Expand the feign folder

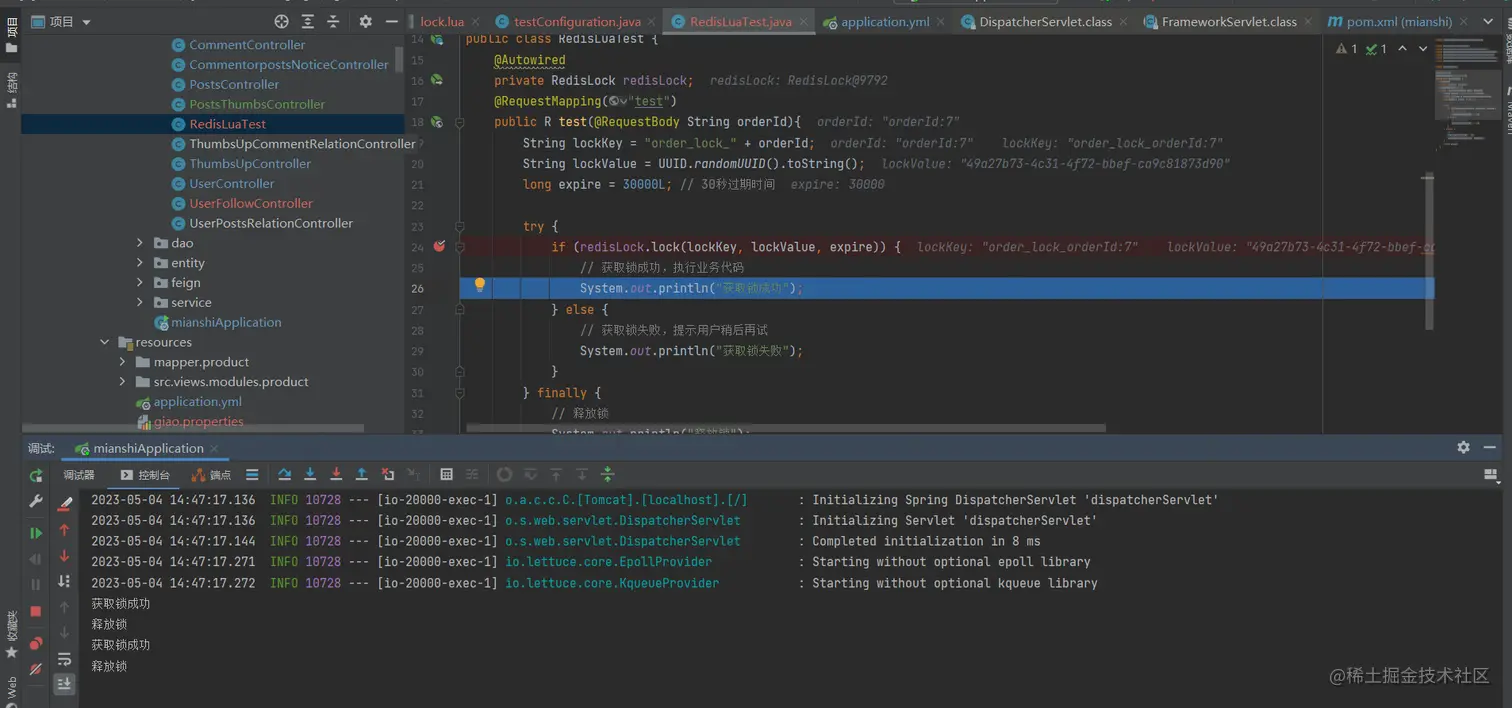coord(141,283)
